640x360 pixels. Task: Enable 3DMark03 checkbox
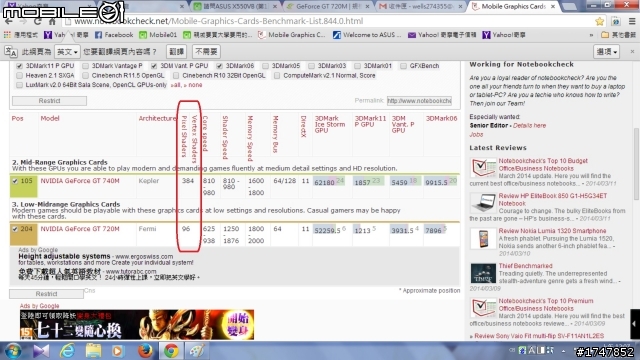coord(311,66)
